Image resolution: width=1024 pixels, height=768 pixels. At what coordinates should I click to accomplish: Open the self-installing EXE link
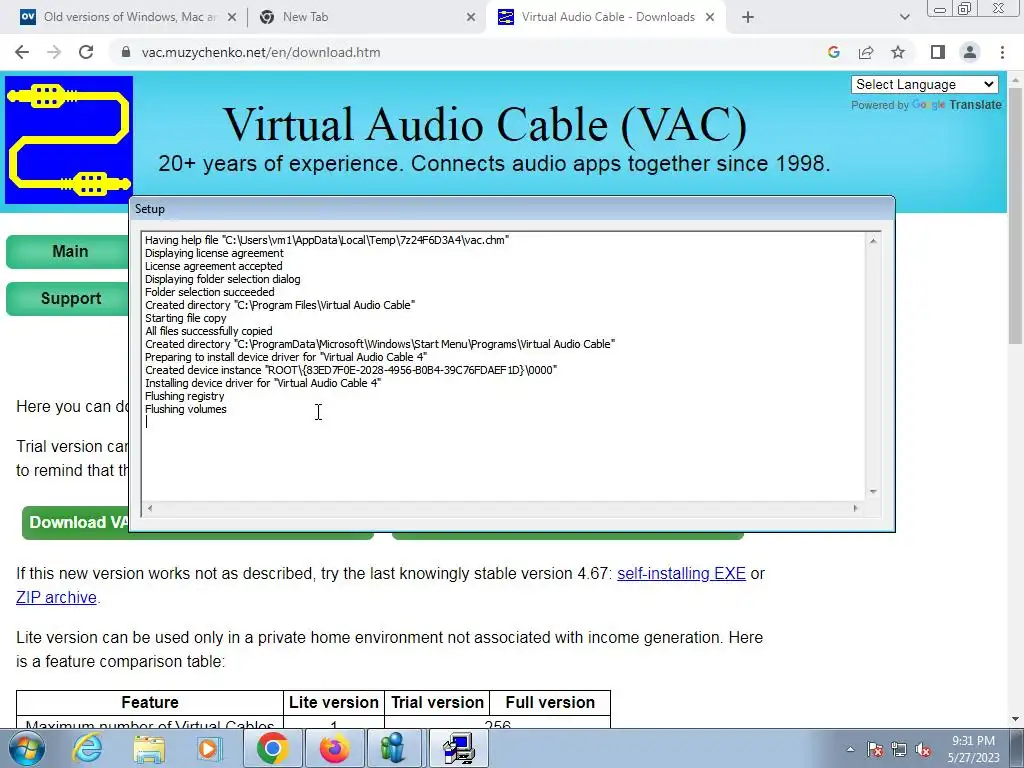681,573
